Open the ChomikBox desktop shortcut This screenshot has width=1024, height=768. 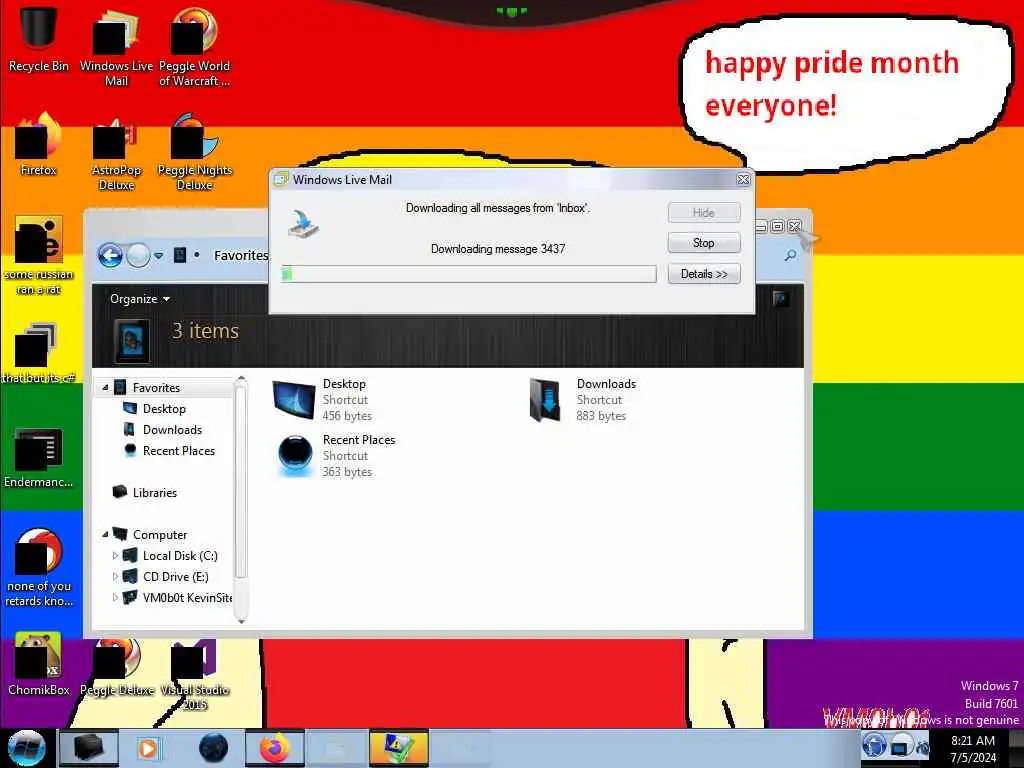point(38,664)
